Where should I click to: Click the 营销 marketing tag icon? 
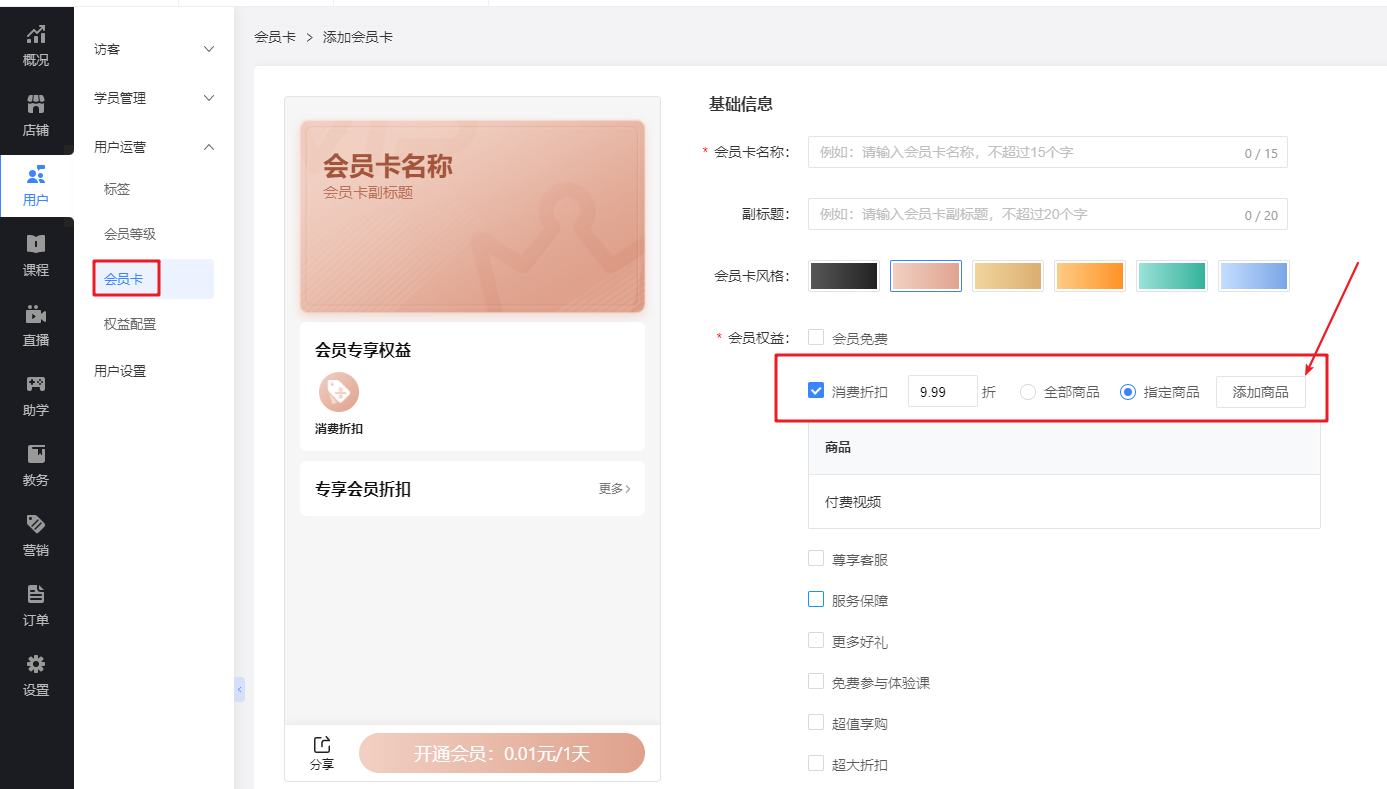tap(36, 524)
